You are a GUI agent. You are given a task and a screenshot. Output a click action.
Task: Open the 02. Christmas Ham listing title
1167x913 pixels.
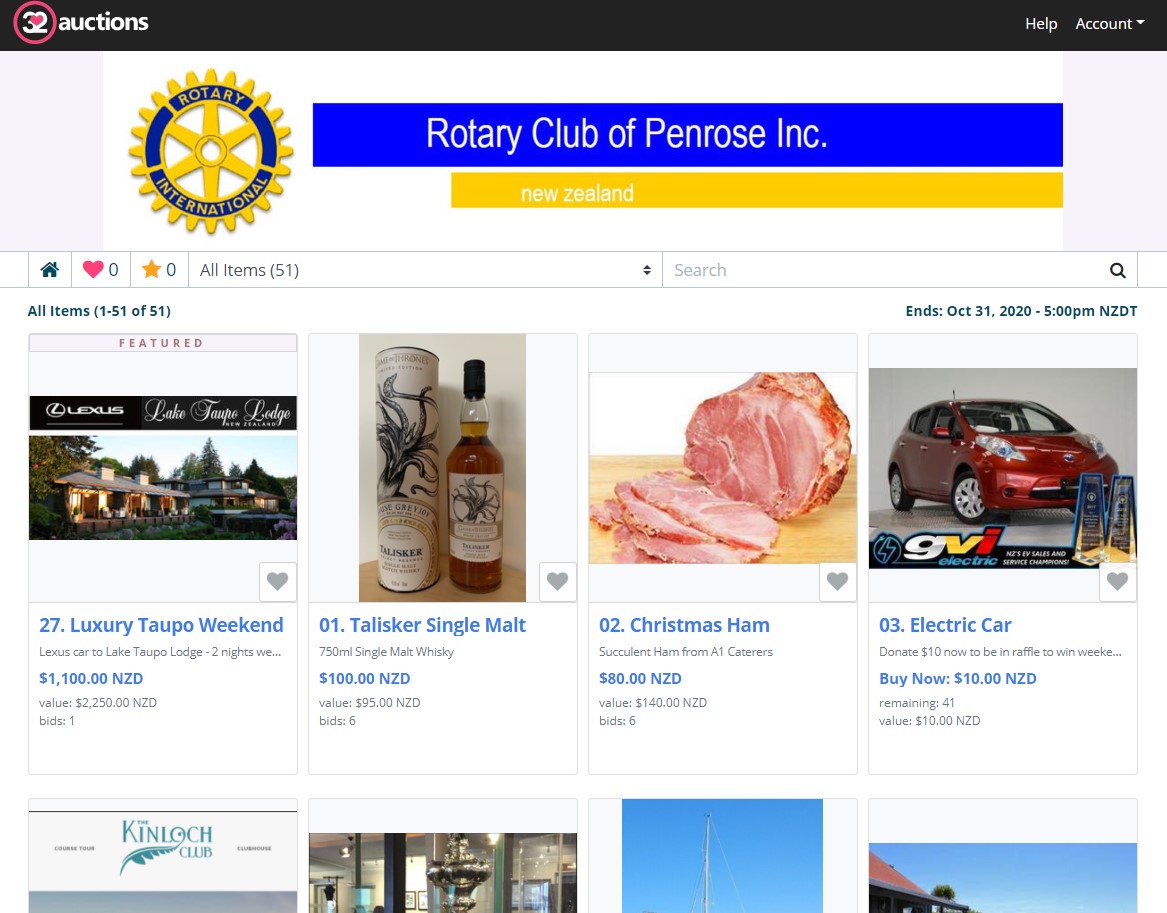[684, 625]
